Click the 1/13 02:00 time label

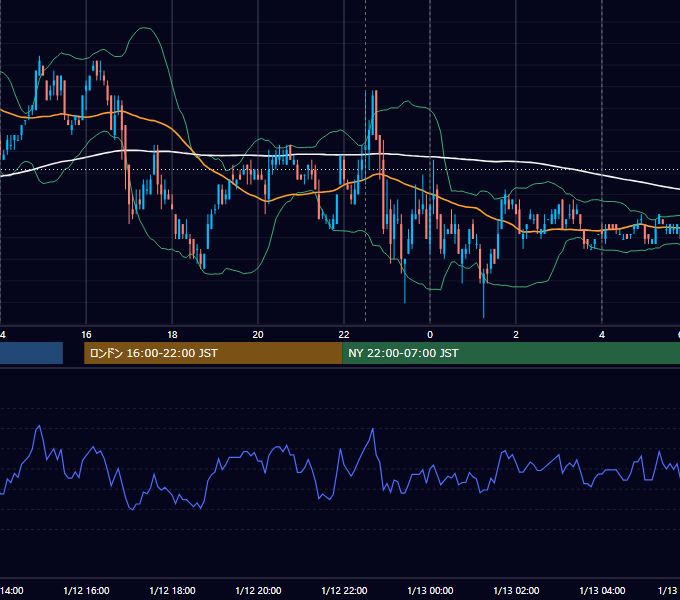pos(516,590)
